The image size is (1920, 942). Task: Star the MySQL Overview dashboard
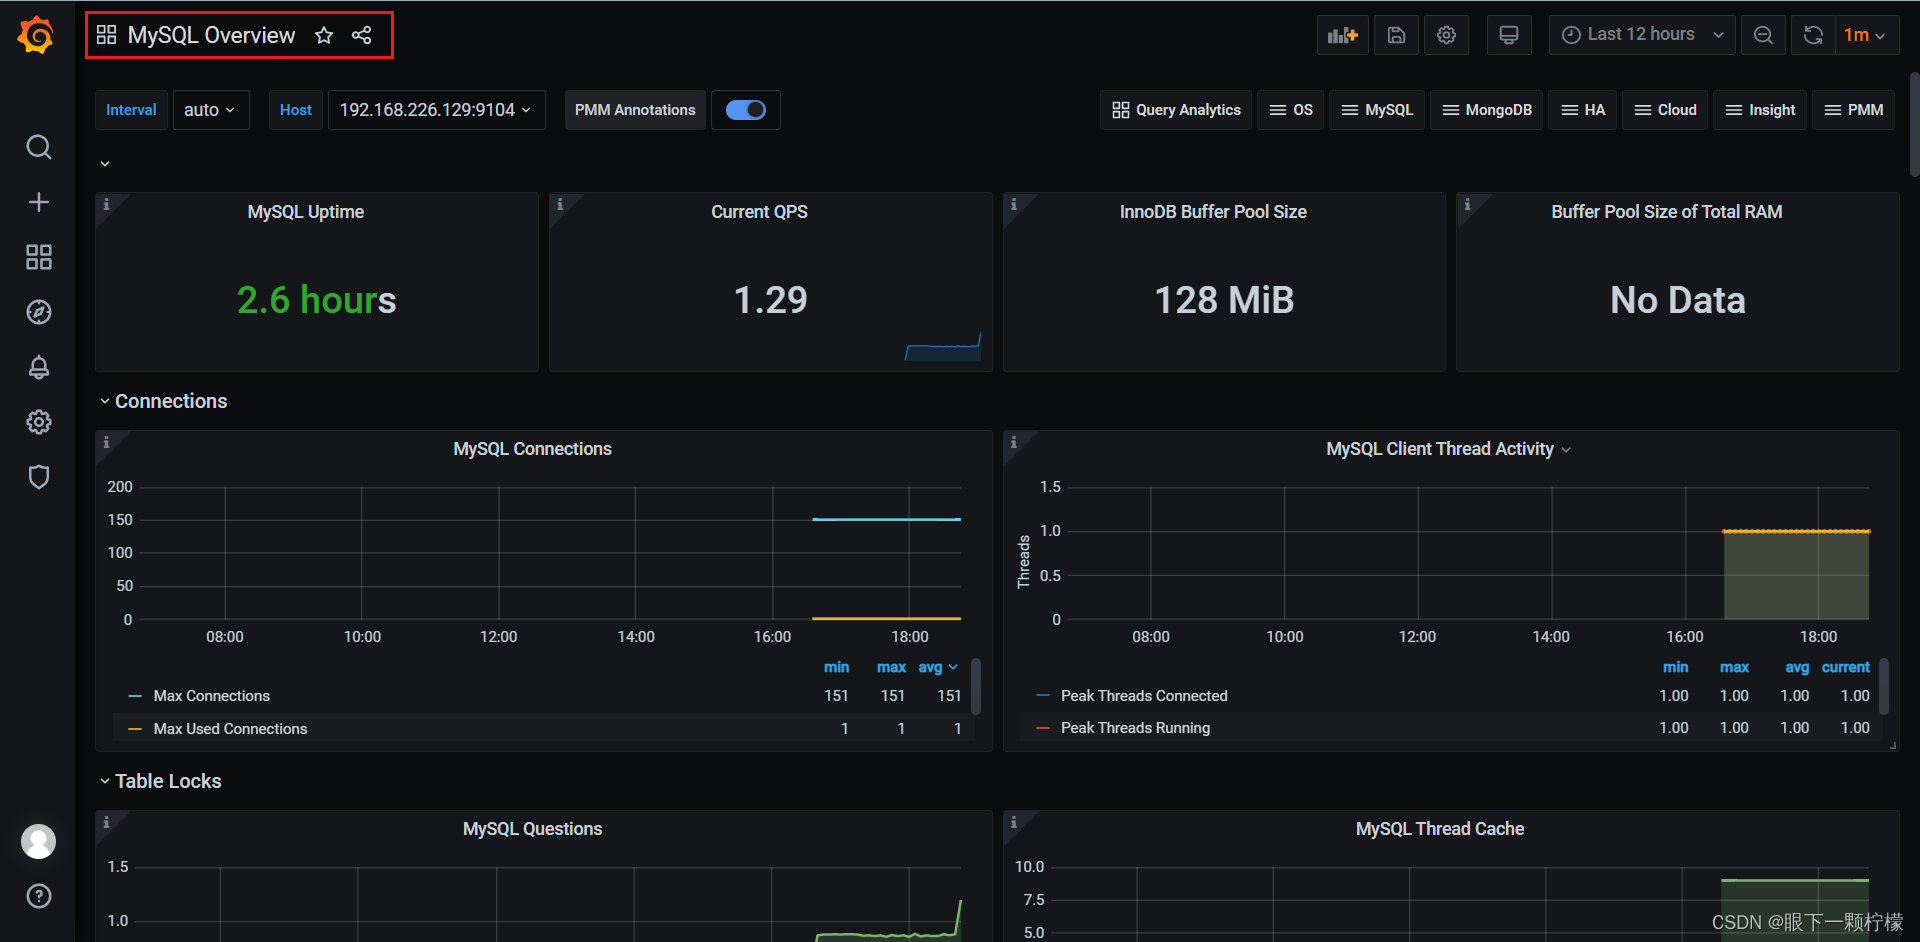coord(324,35)
